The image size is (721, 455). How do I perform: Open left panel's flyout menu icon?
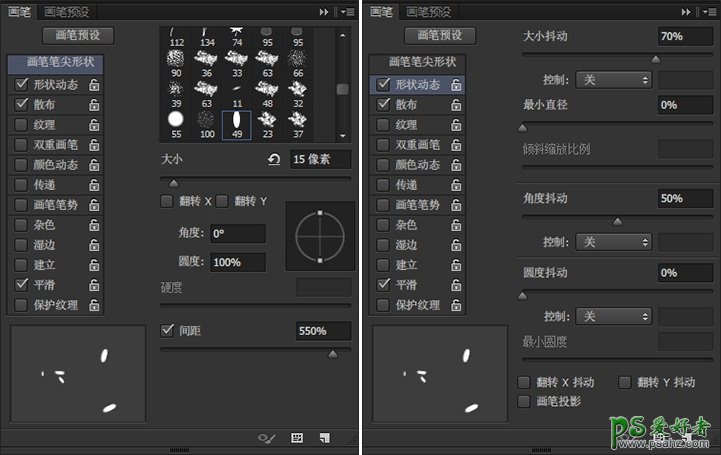coord(346,11)
